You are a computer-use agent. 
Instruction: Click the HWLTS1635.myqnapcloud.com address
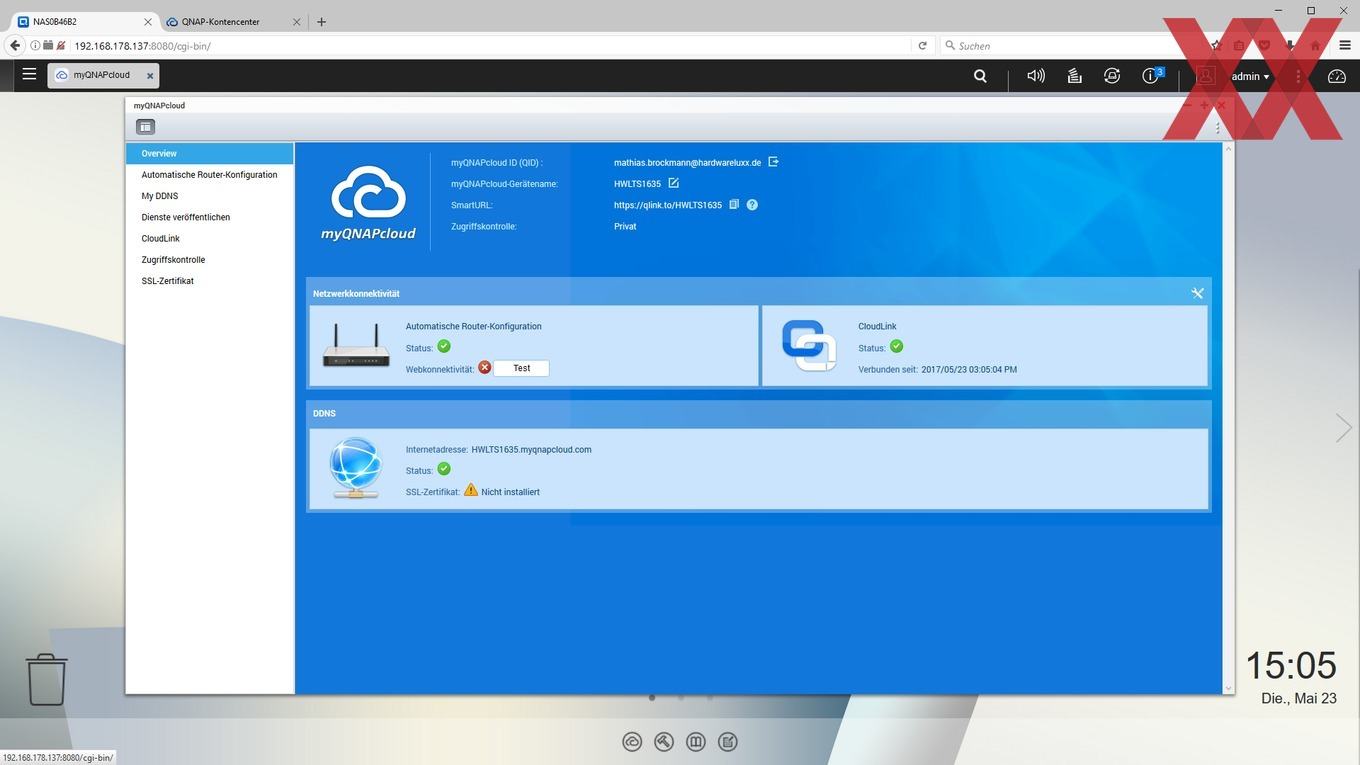[x=531, y=450]
